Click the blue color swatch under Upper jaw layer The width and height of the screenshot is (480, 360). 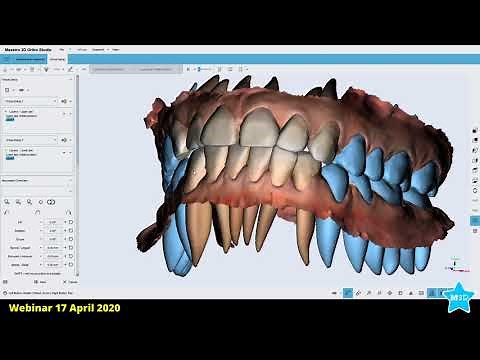10,119
